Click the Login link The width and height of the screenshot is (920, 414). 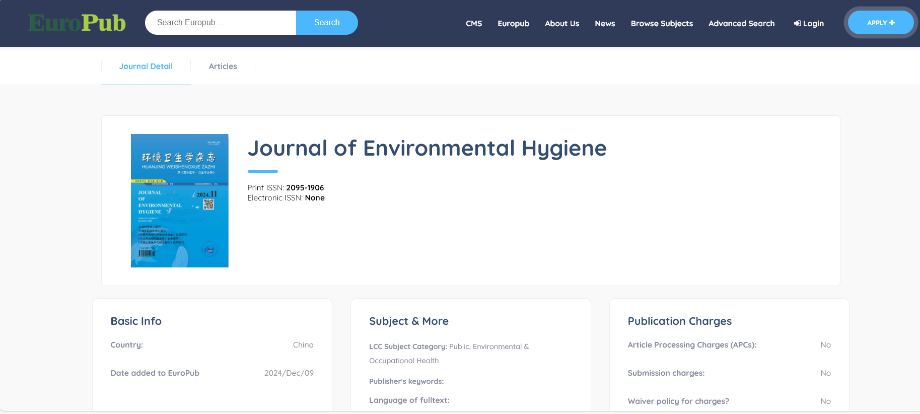click(809, 23)
